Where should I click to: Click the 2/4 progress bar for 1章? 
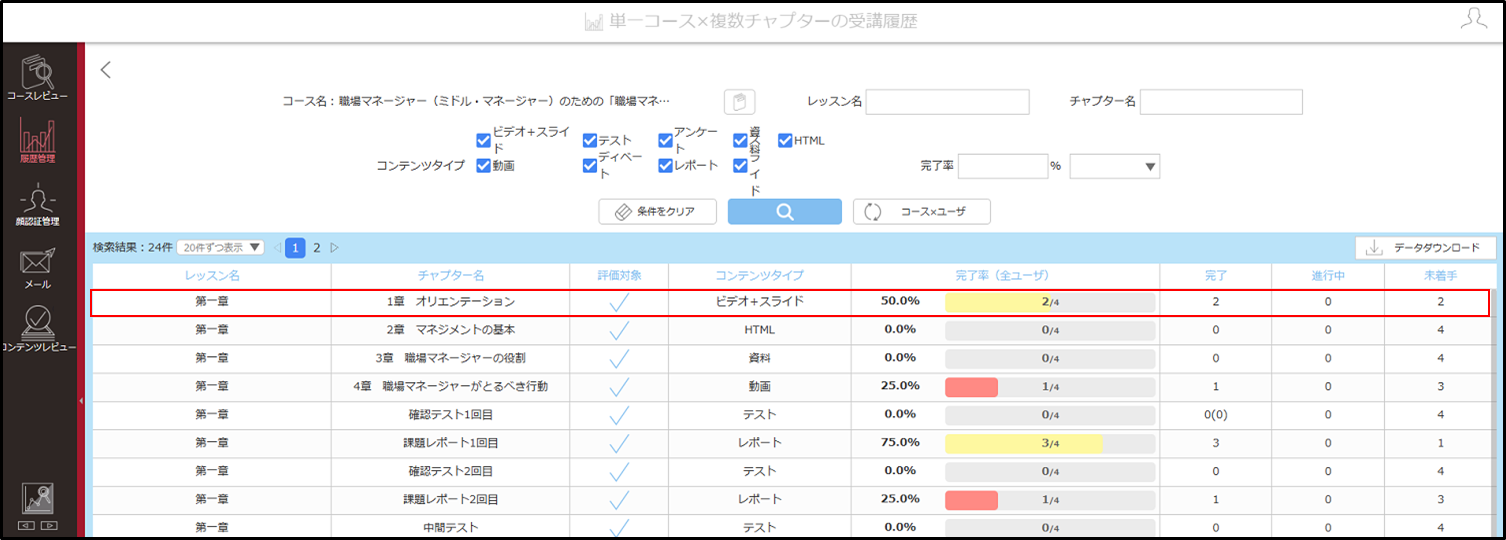(1050, 302)
